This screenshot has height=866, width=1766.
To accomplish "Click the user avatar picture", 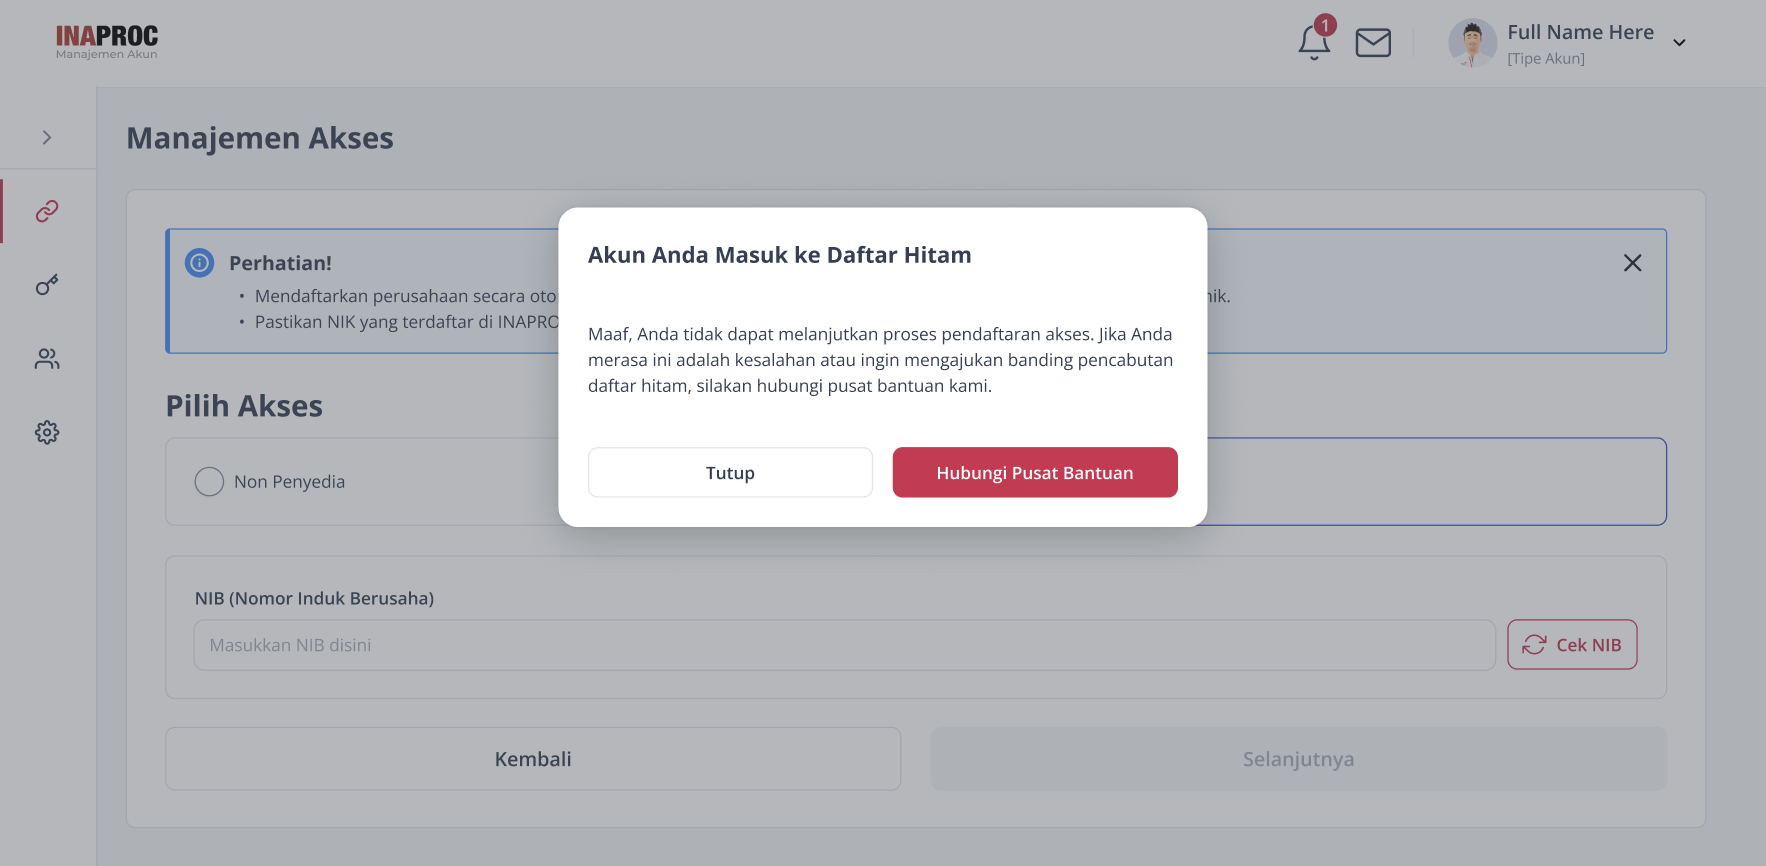I will [1472, 43].
